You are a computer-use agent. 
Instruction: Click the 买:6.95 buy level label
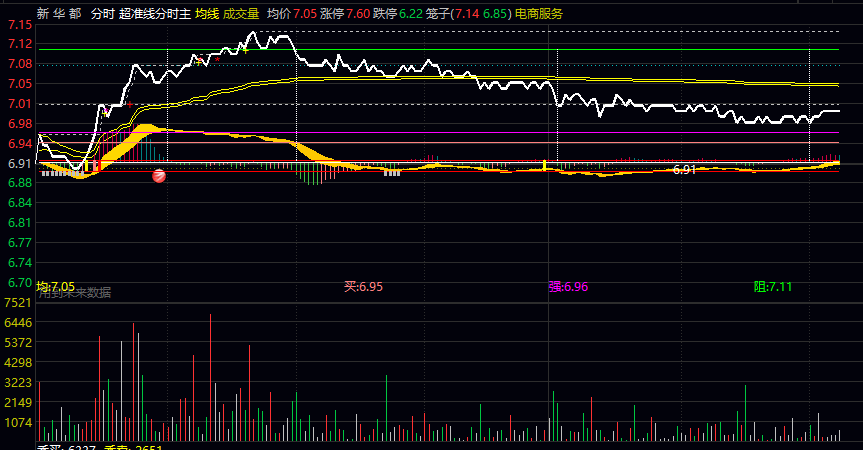[363, 287]
